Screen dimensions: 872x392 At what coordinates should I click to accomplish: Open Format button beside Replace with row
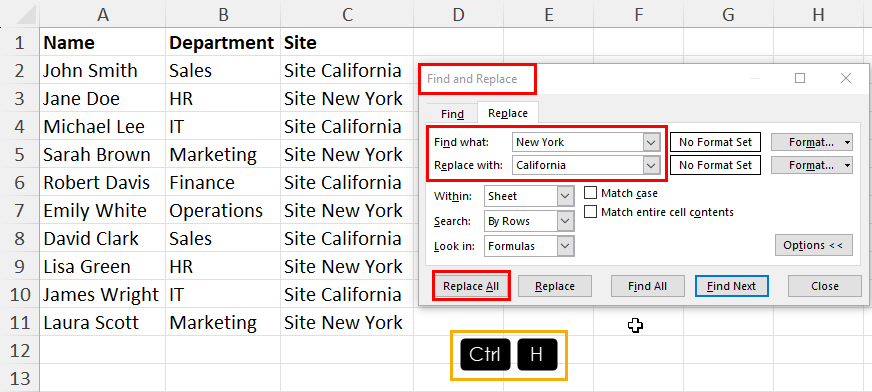pos(811,165)
